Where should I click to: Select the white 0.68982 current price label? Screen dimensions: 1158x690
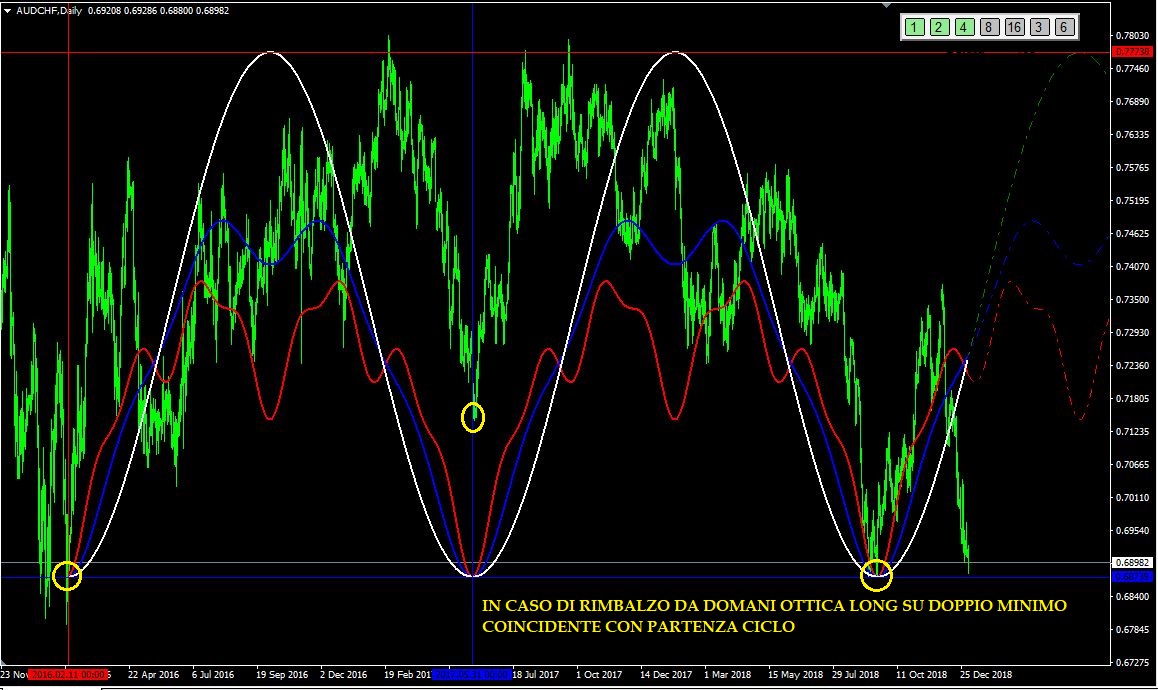(1134, 563)
